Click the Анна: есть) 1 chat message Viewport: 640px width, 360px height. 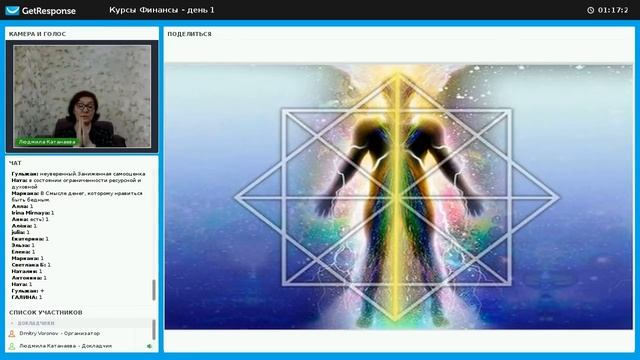(30, 219)
